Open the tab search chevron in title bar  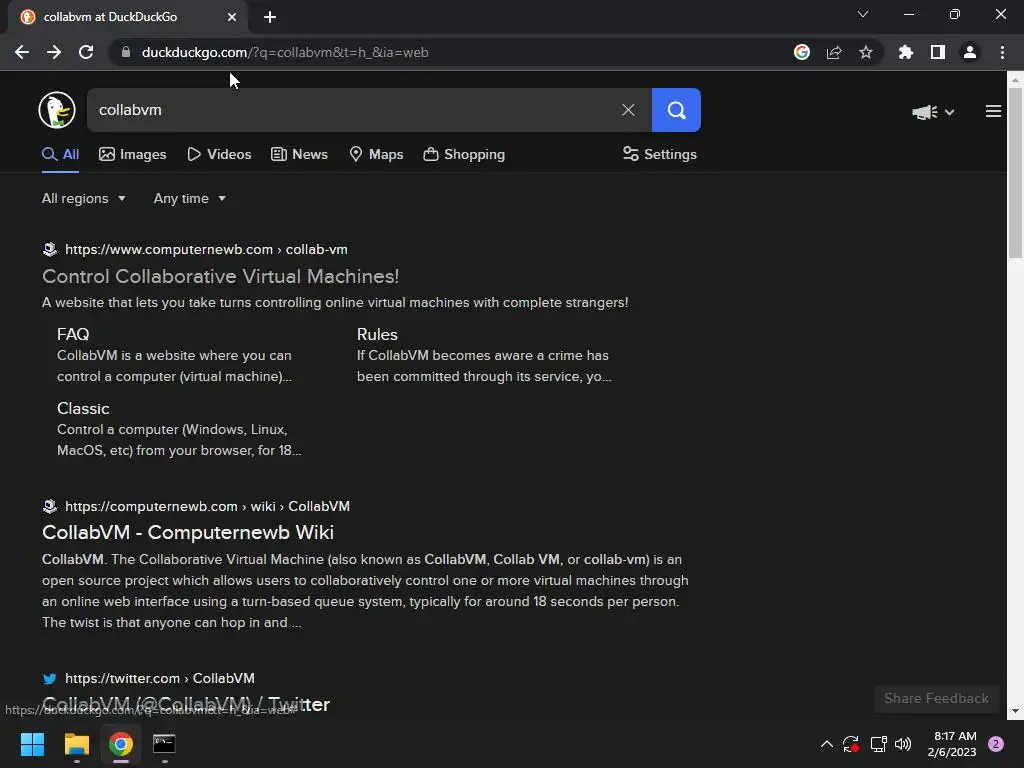pos(863,14)
